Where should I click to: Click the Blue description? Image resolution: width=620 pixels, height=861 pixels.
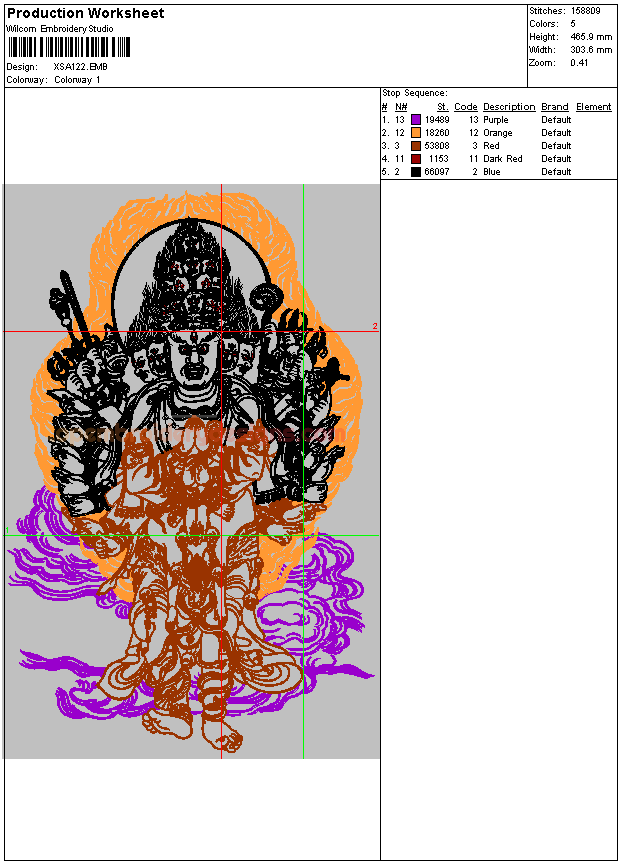point(492,171)
